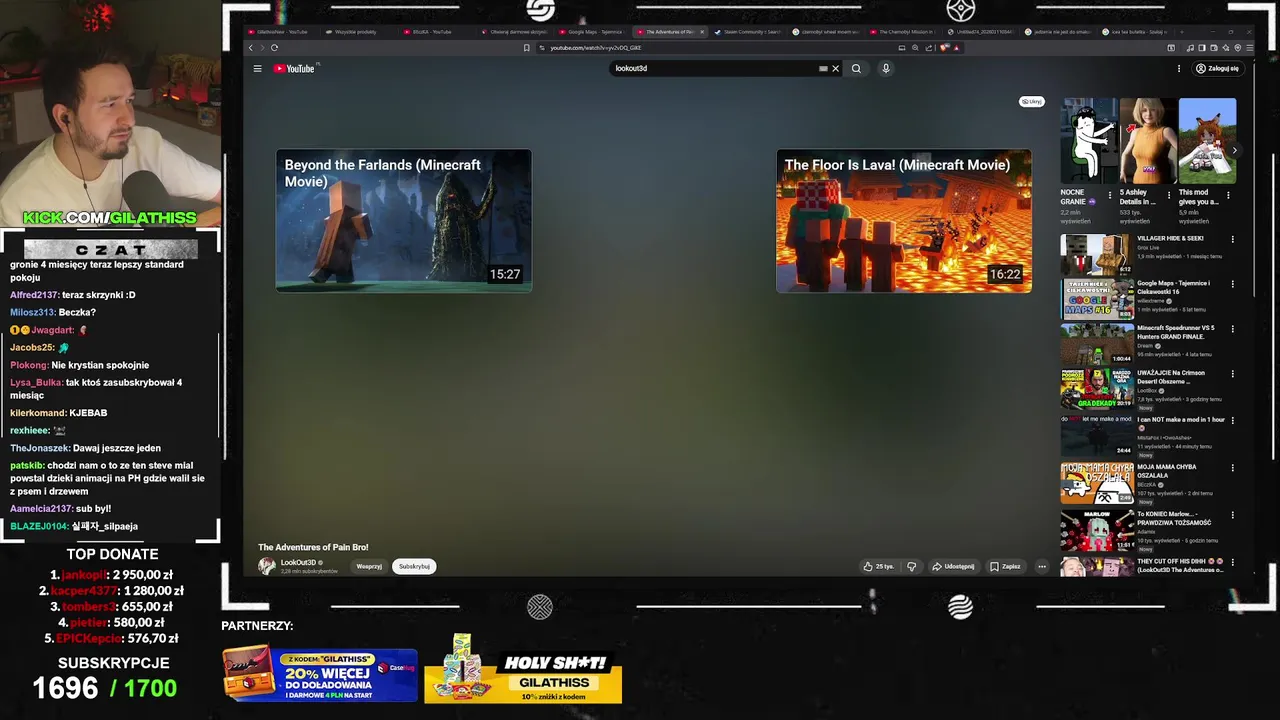The width and height of the screenshot is (1280, 720).
Task: Close The Adventures of Pain Bro tab
Action: point(702,32)
